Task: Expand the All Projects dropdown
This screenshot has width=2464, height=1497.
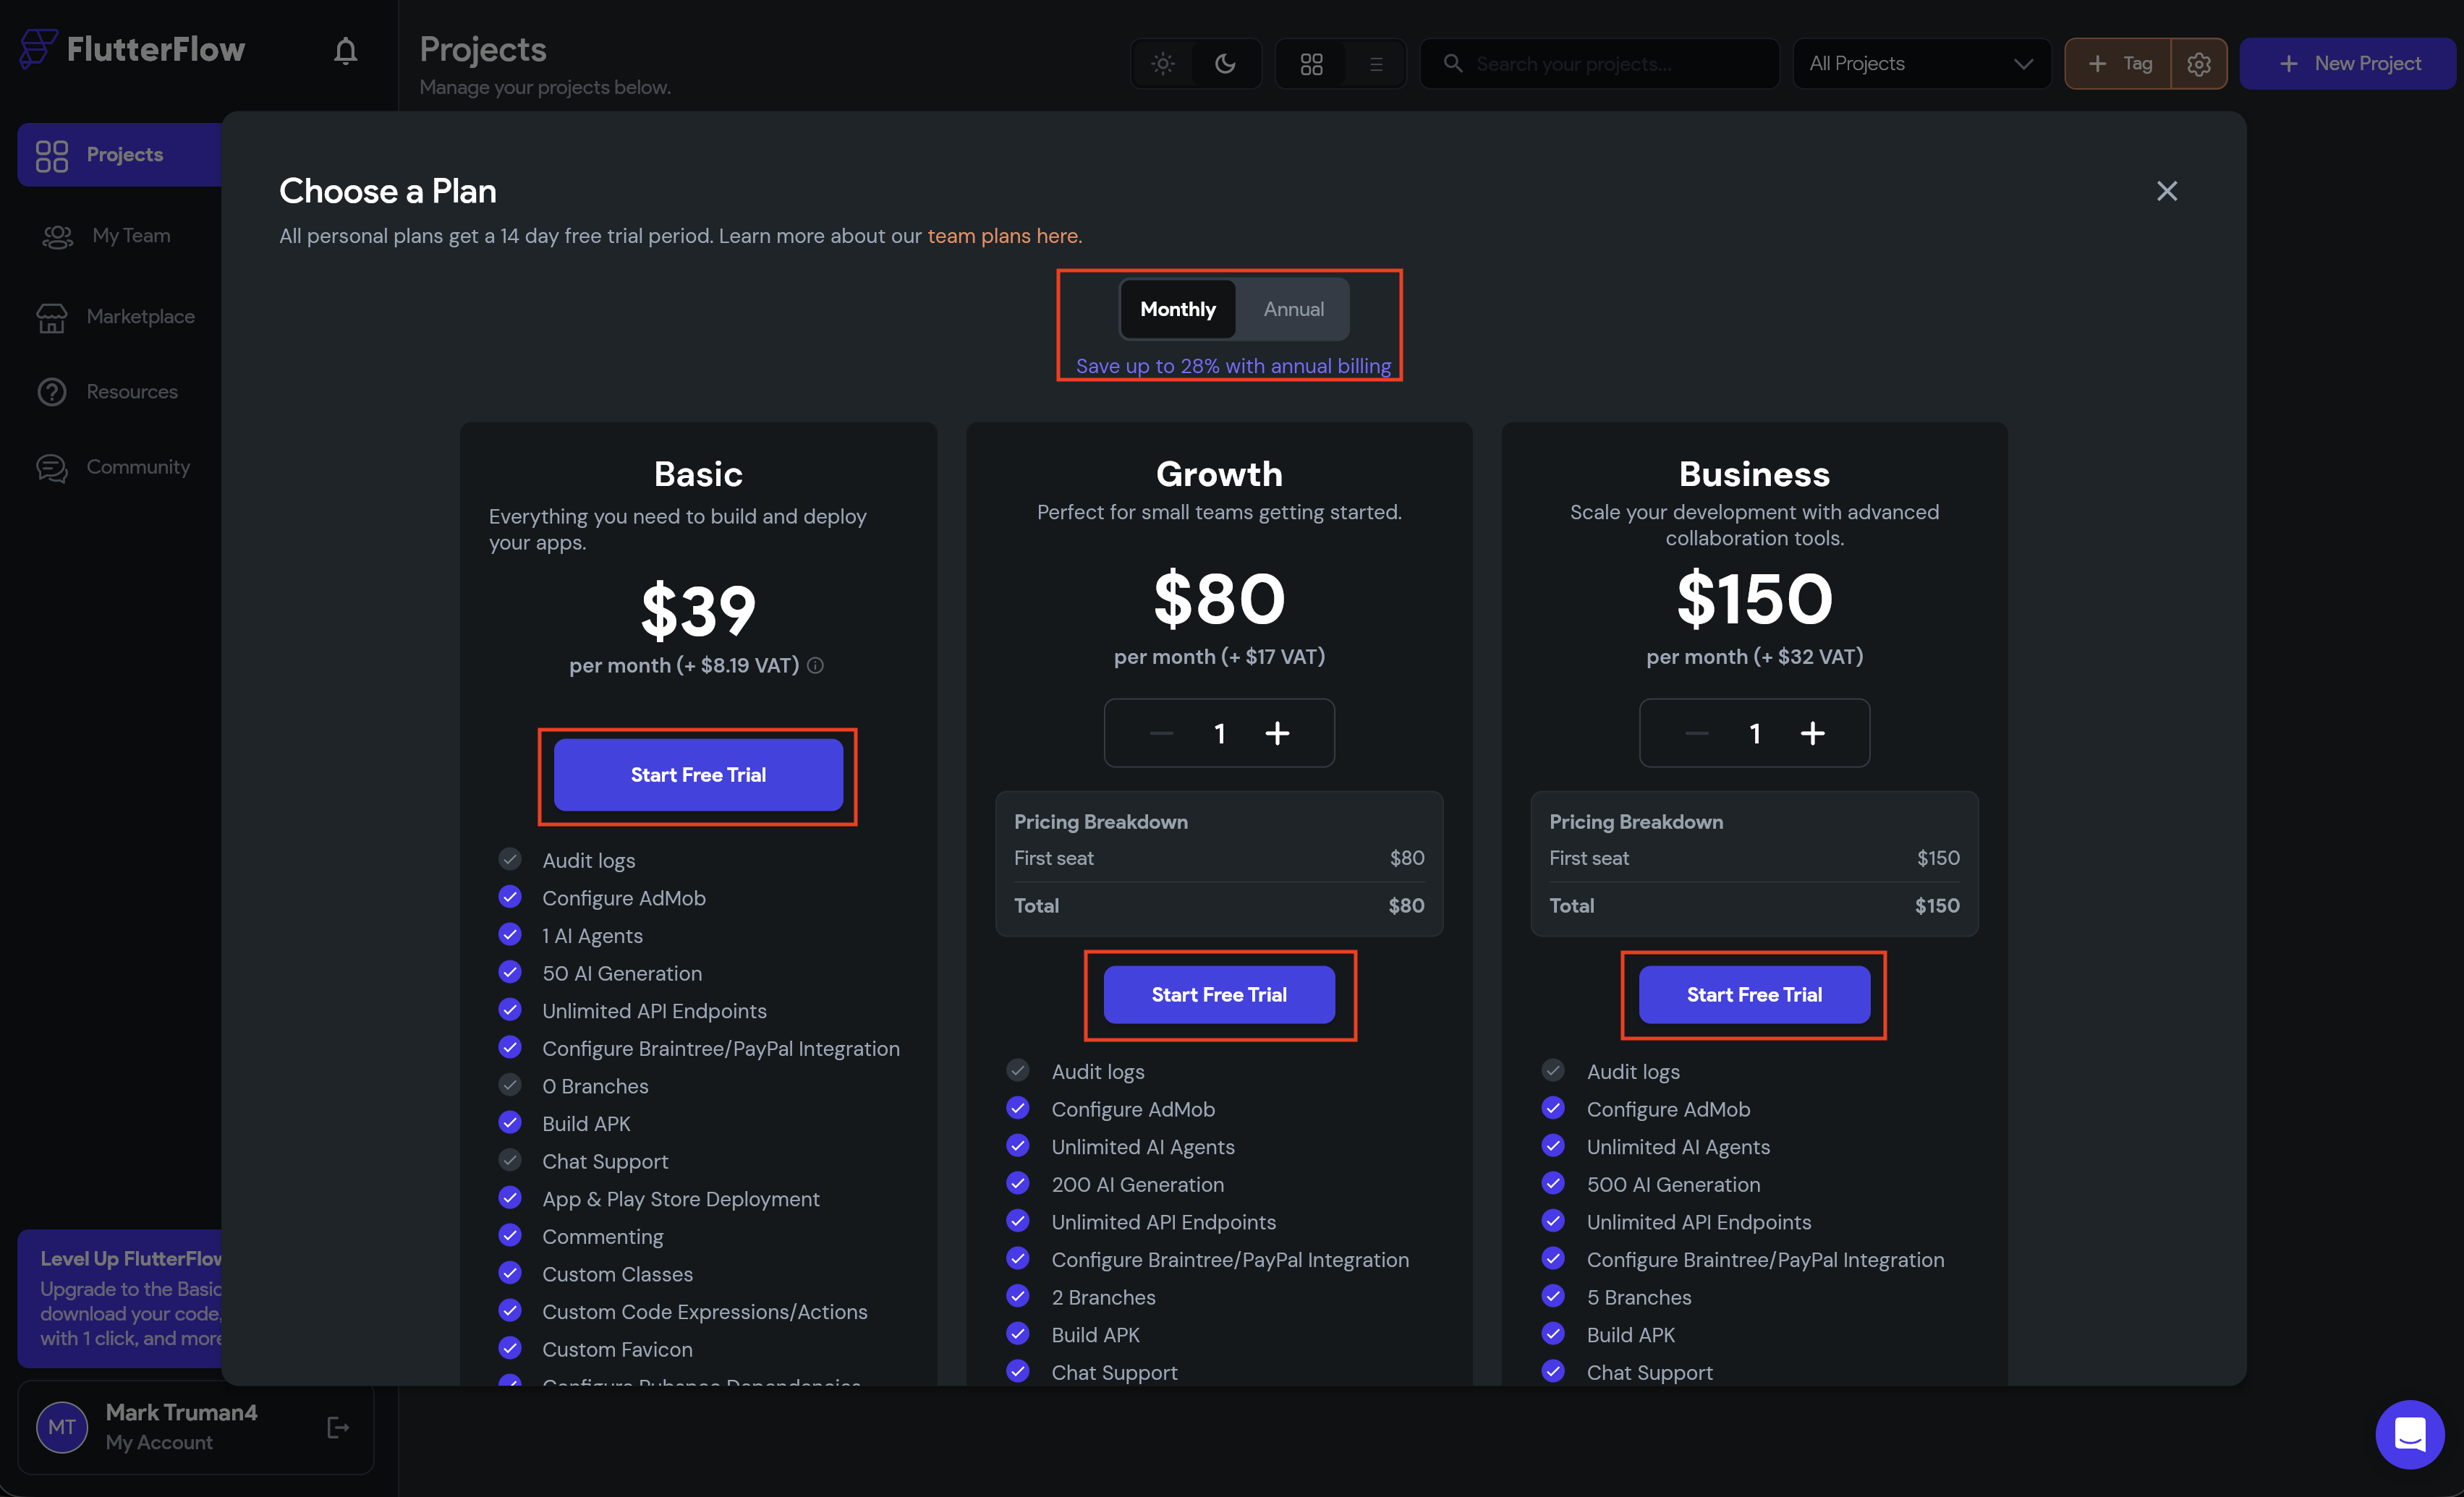Action: coord(1921,64)
